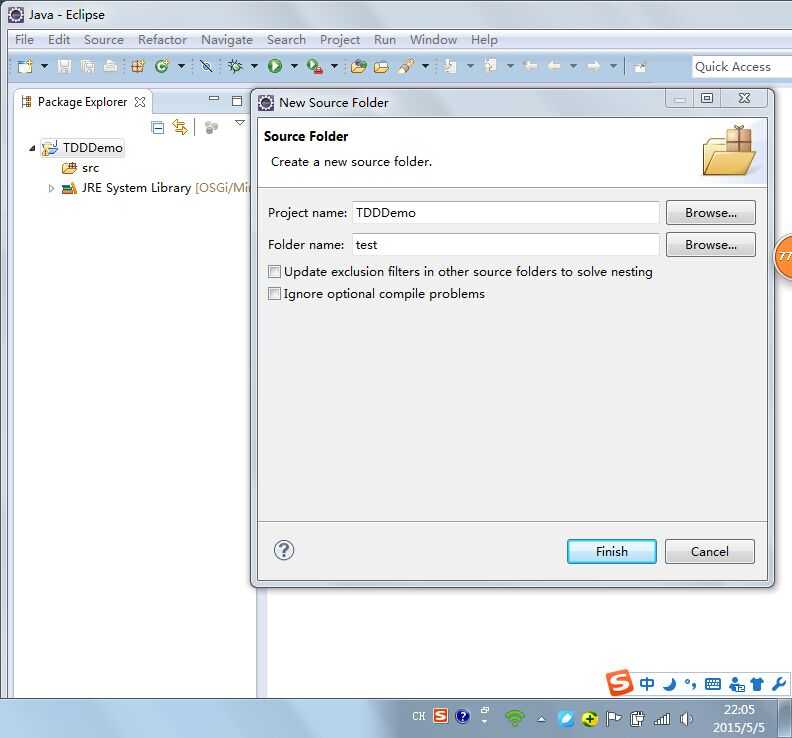This screenshot has height=738, width=792.
Task: Open the New Java Class dropdown arrow
Action: pos(181,66)
